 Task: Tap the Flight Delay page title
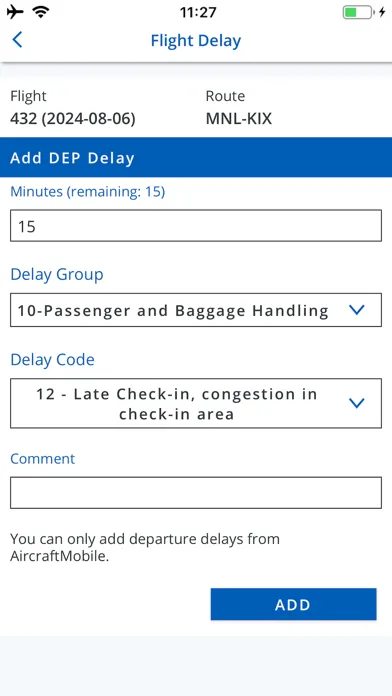coord(196,41)
